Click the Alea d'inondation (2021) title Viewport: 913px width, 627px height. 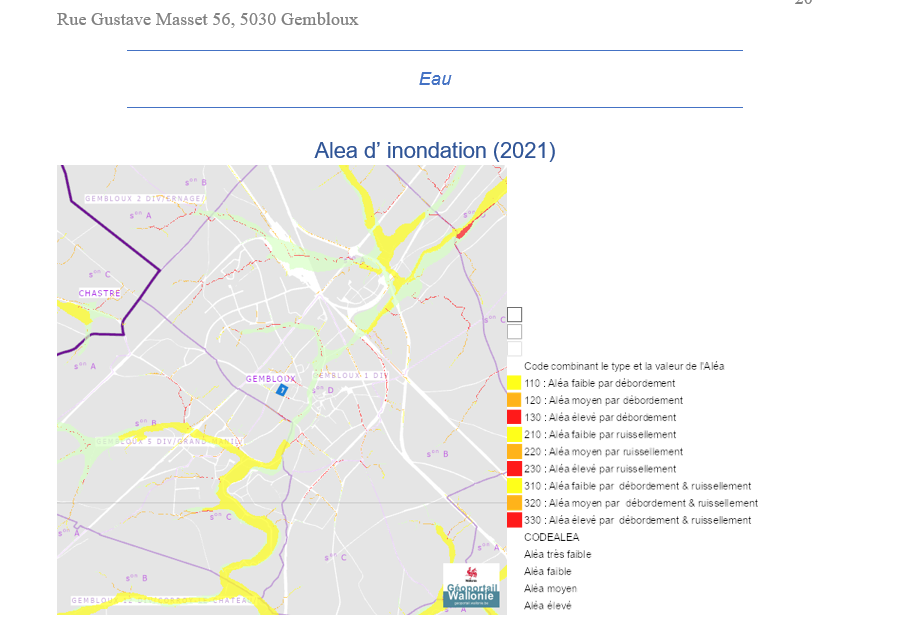click(x=434, y=151)
